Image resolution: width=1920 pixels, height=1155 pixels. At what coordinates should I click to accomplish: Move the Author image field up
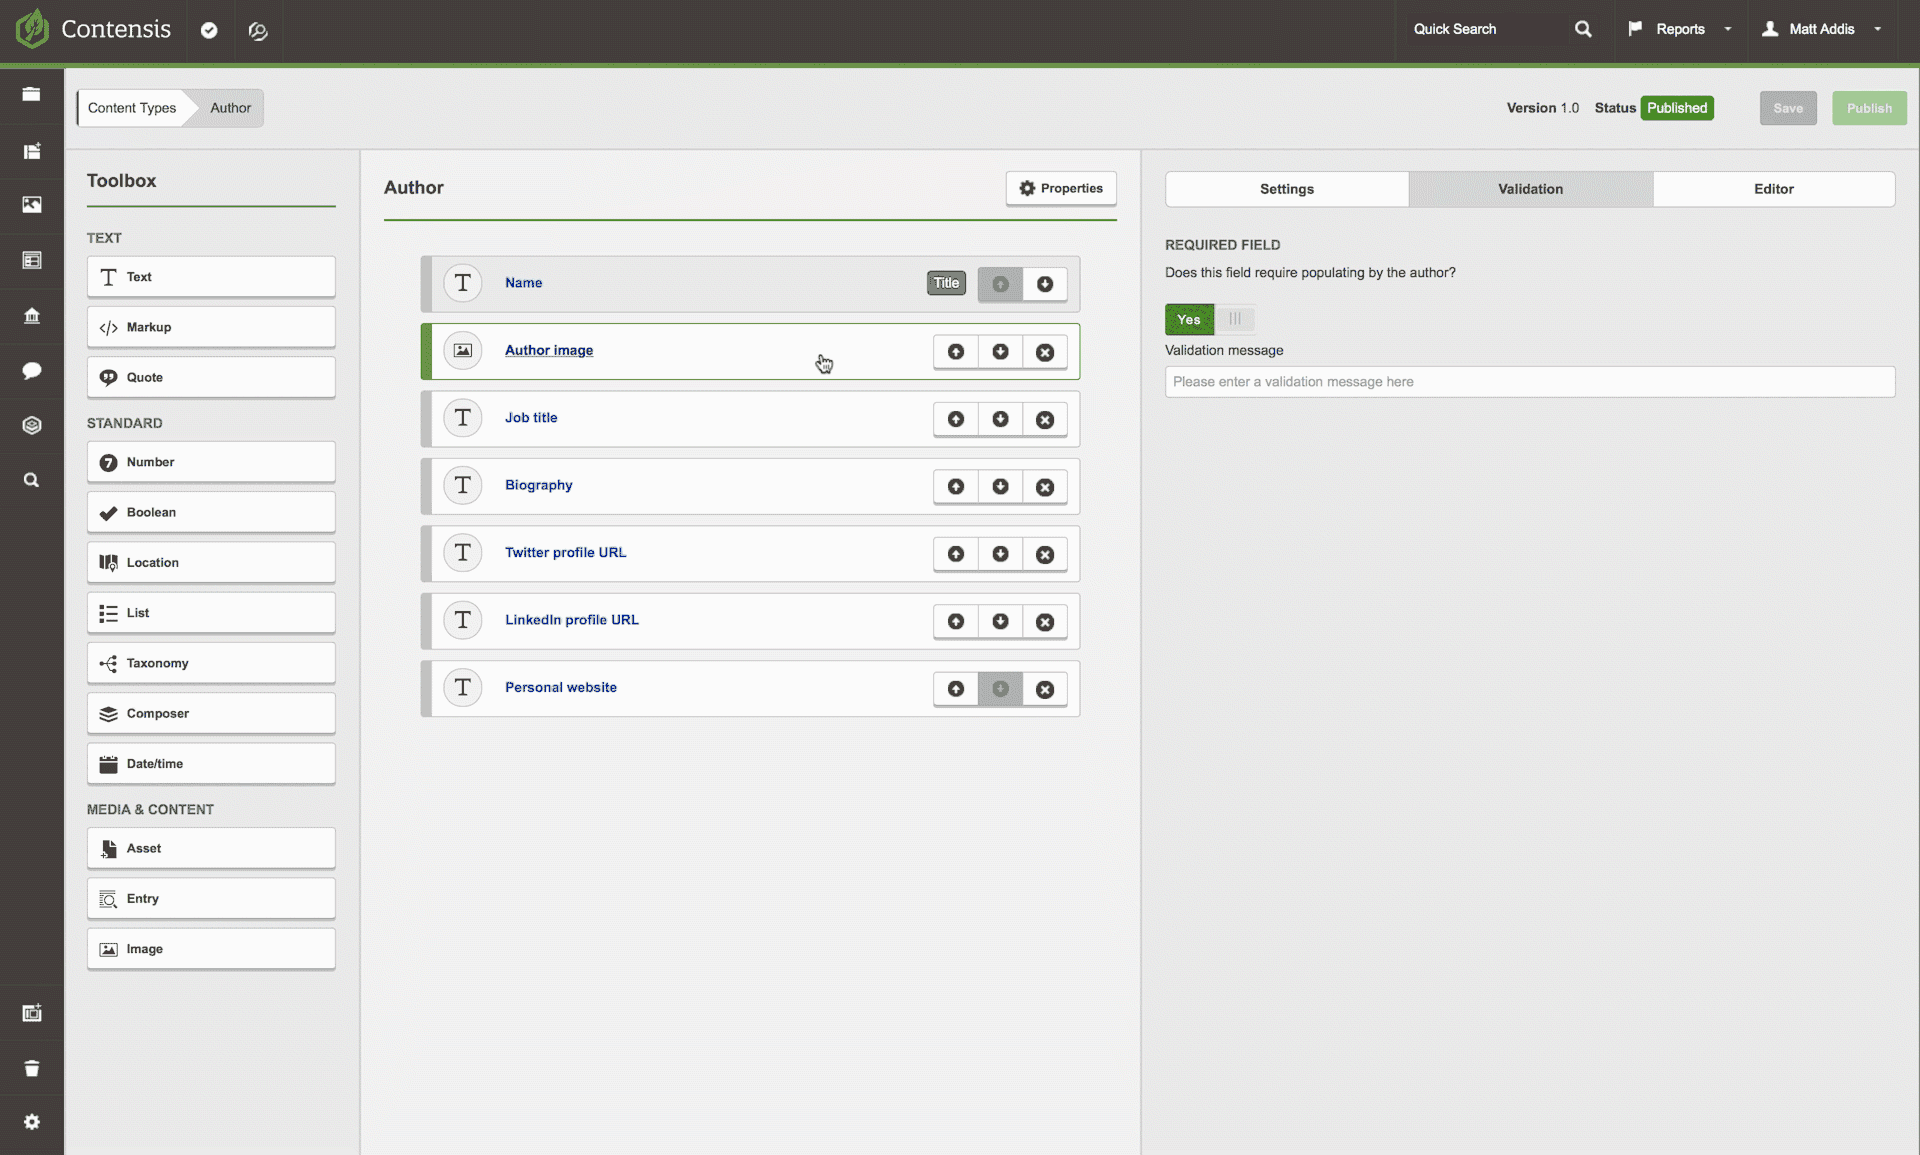coord(956,352)
